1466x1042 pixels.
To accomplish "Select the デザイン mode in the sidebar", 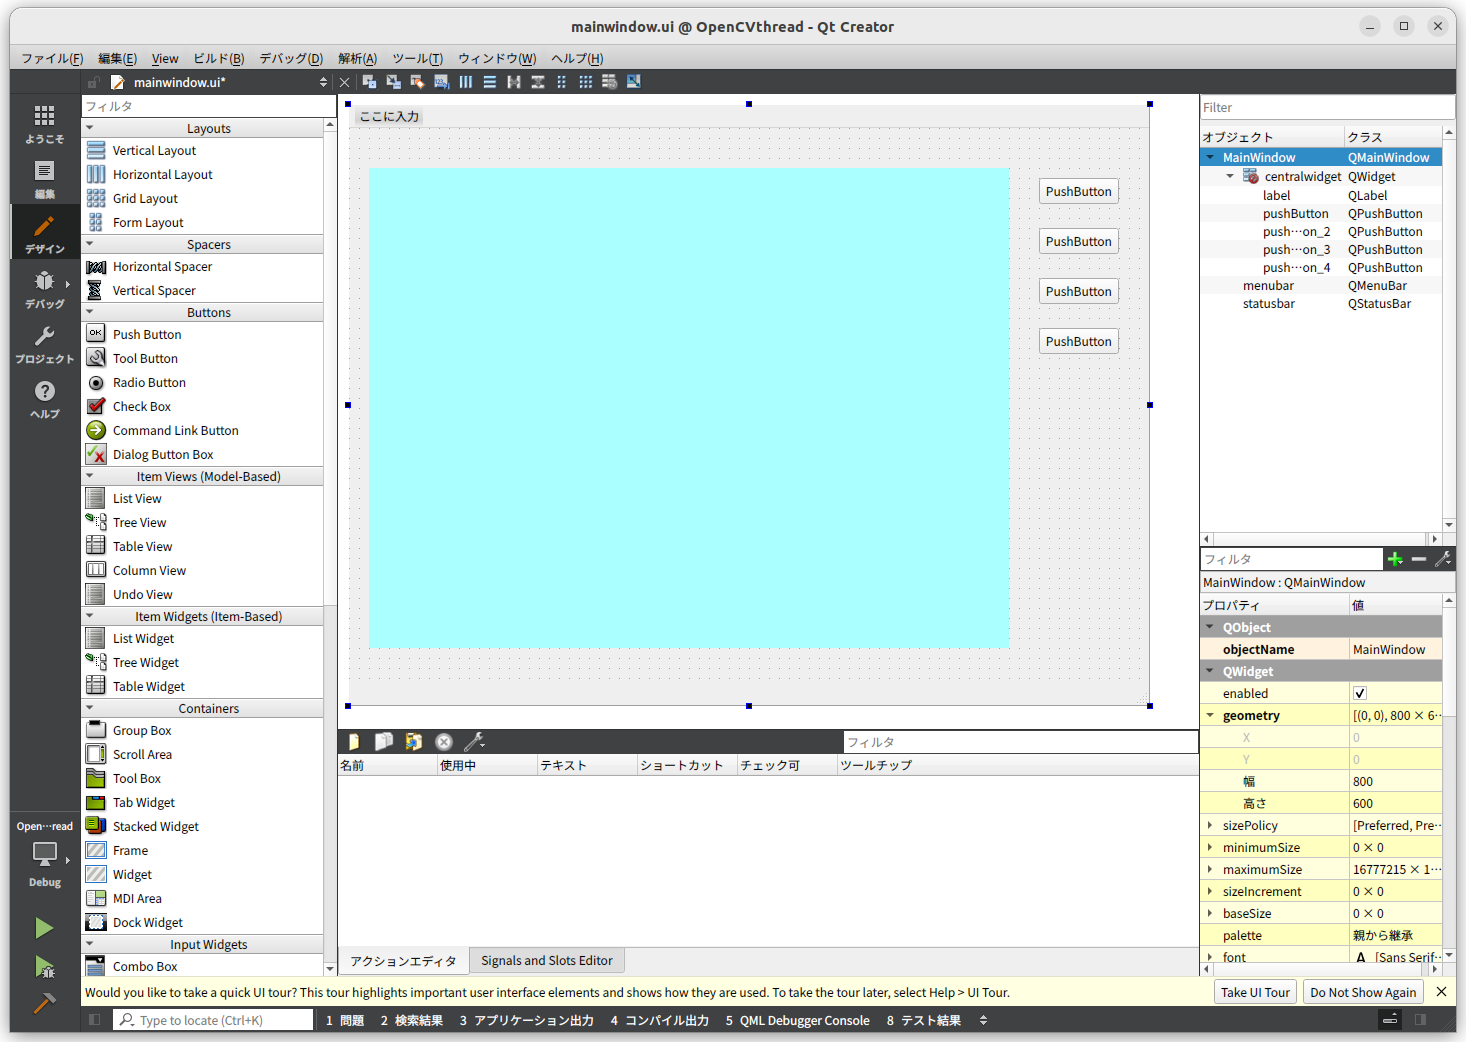I will 44,232.
